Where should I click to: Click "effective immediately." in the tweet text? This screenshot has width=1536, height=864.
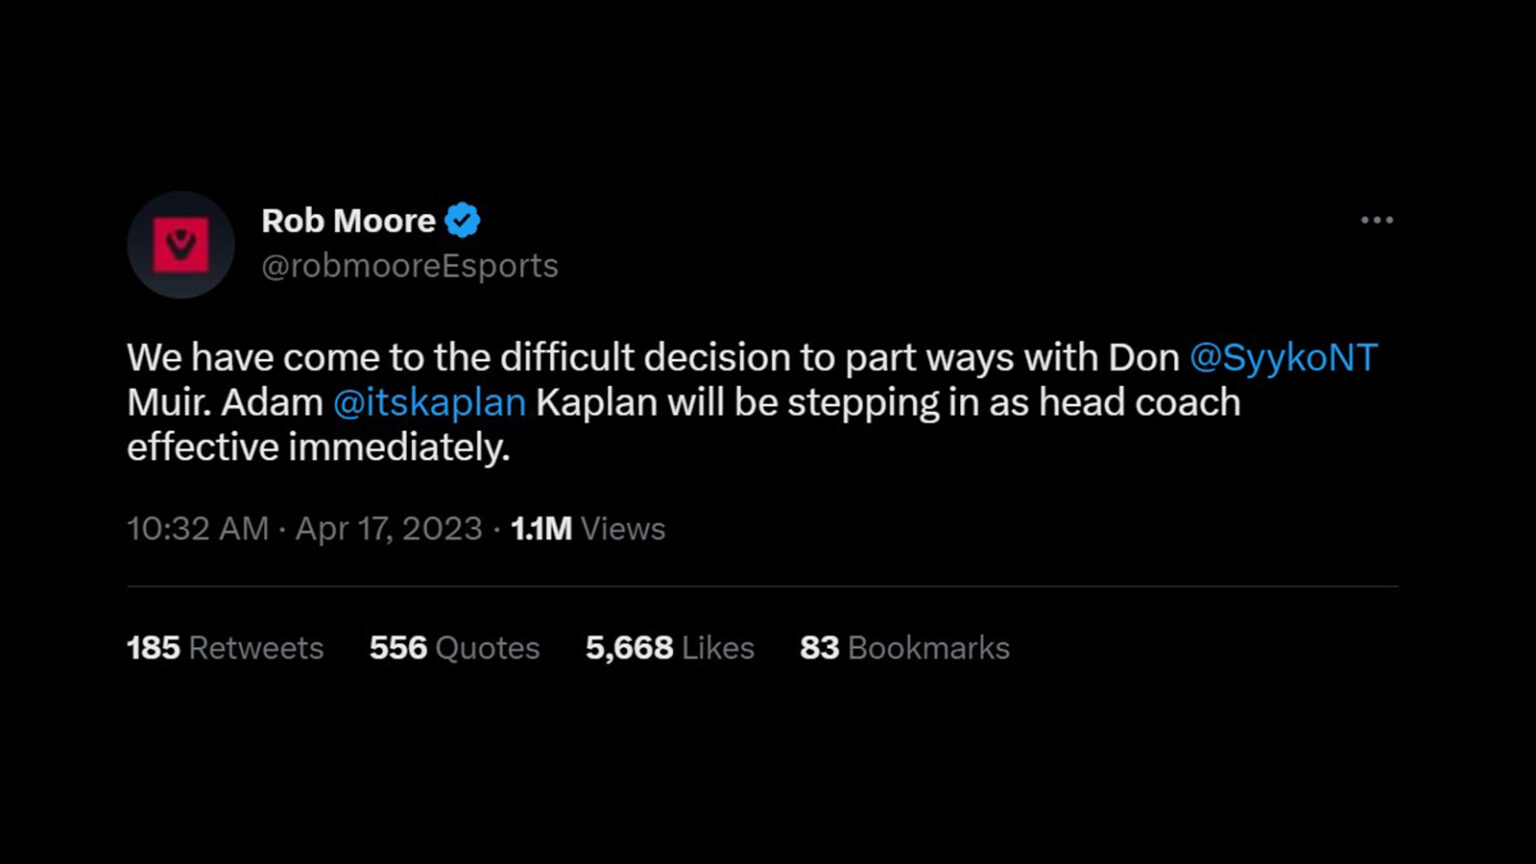point(318,447)
